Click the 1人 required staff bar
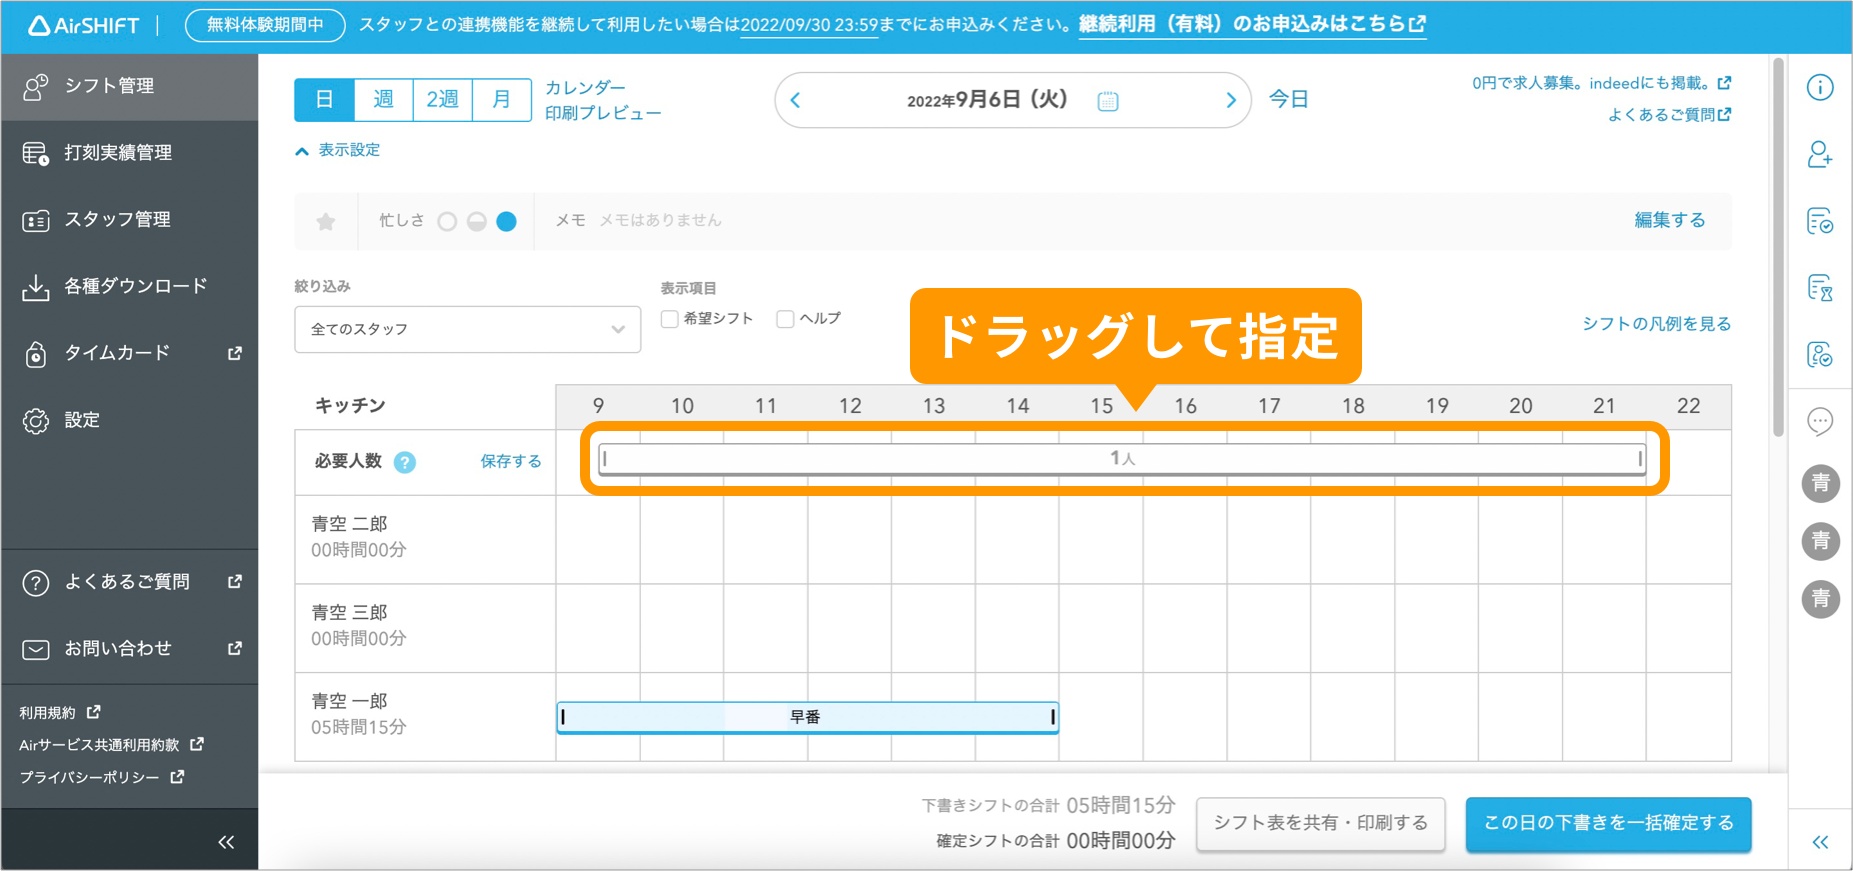1853x871 pixels. click(x=1123, y=459)
